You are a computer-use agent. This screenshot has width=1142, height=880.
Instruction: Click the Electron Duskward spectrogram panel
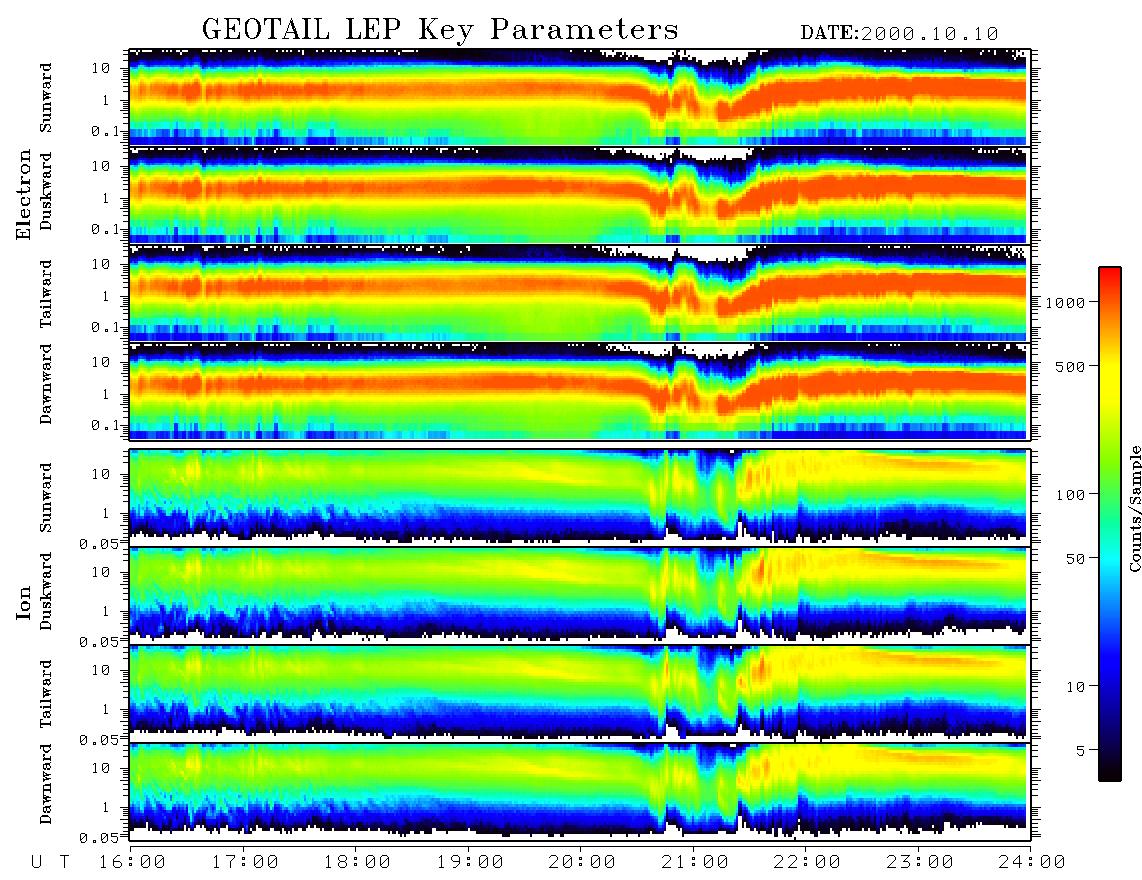(579, 195)
